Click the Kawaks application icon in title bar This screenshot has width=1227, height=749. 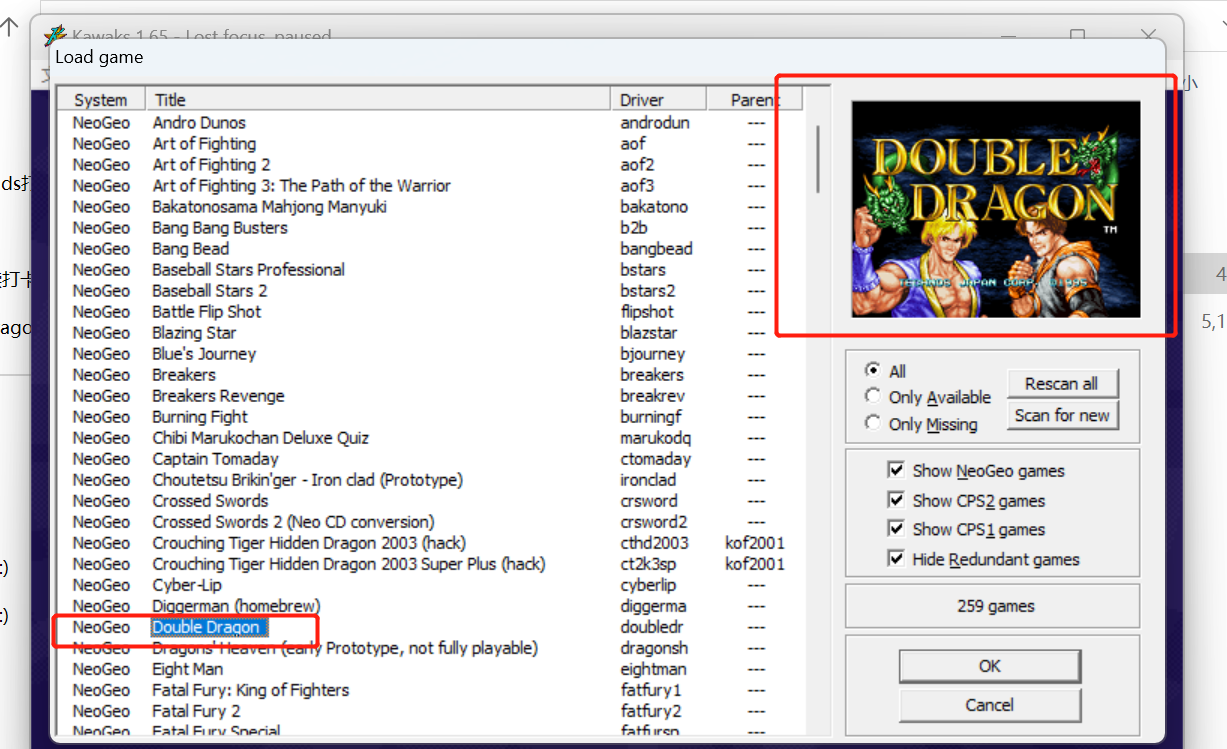(x=55, y=36)
